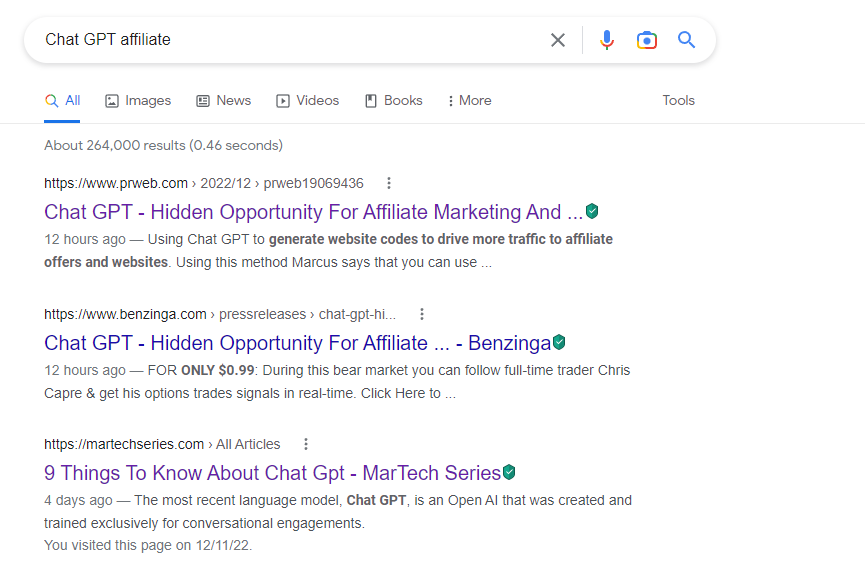
Task: Open the prweb 'Hidden Opportunity For Affiliate Marketing' link
Action: click(313, 212)
